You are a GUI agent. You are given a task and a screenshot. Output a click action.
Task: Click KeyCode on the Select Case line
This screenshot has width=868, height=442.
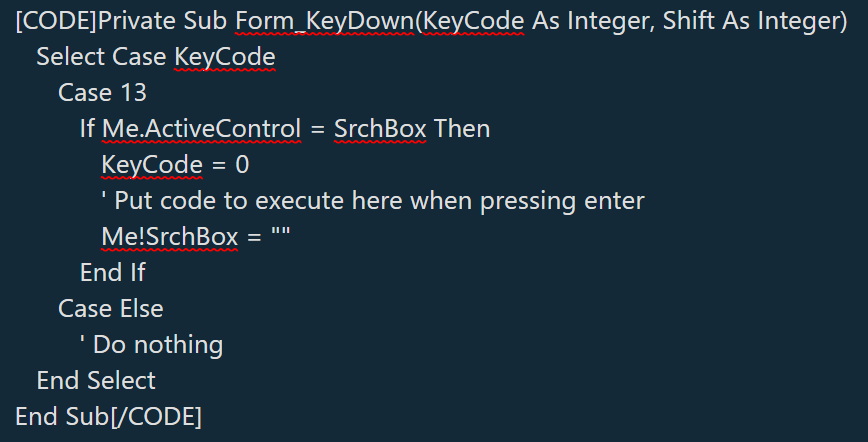pos(224,58)
